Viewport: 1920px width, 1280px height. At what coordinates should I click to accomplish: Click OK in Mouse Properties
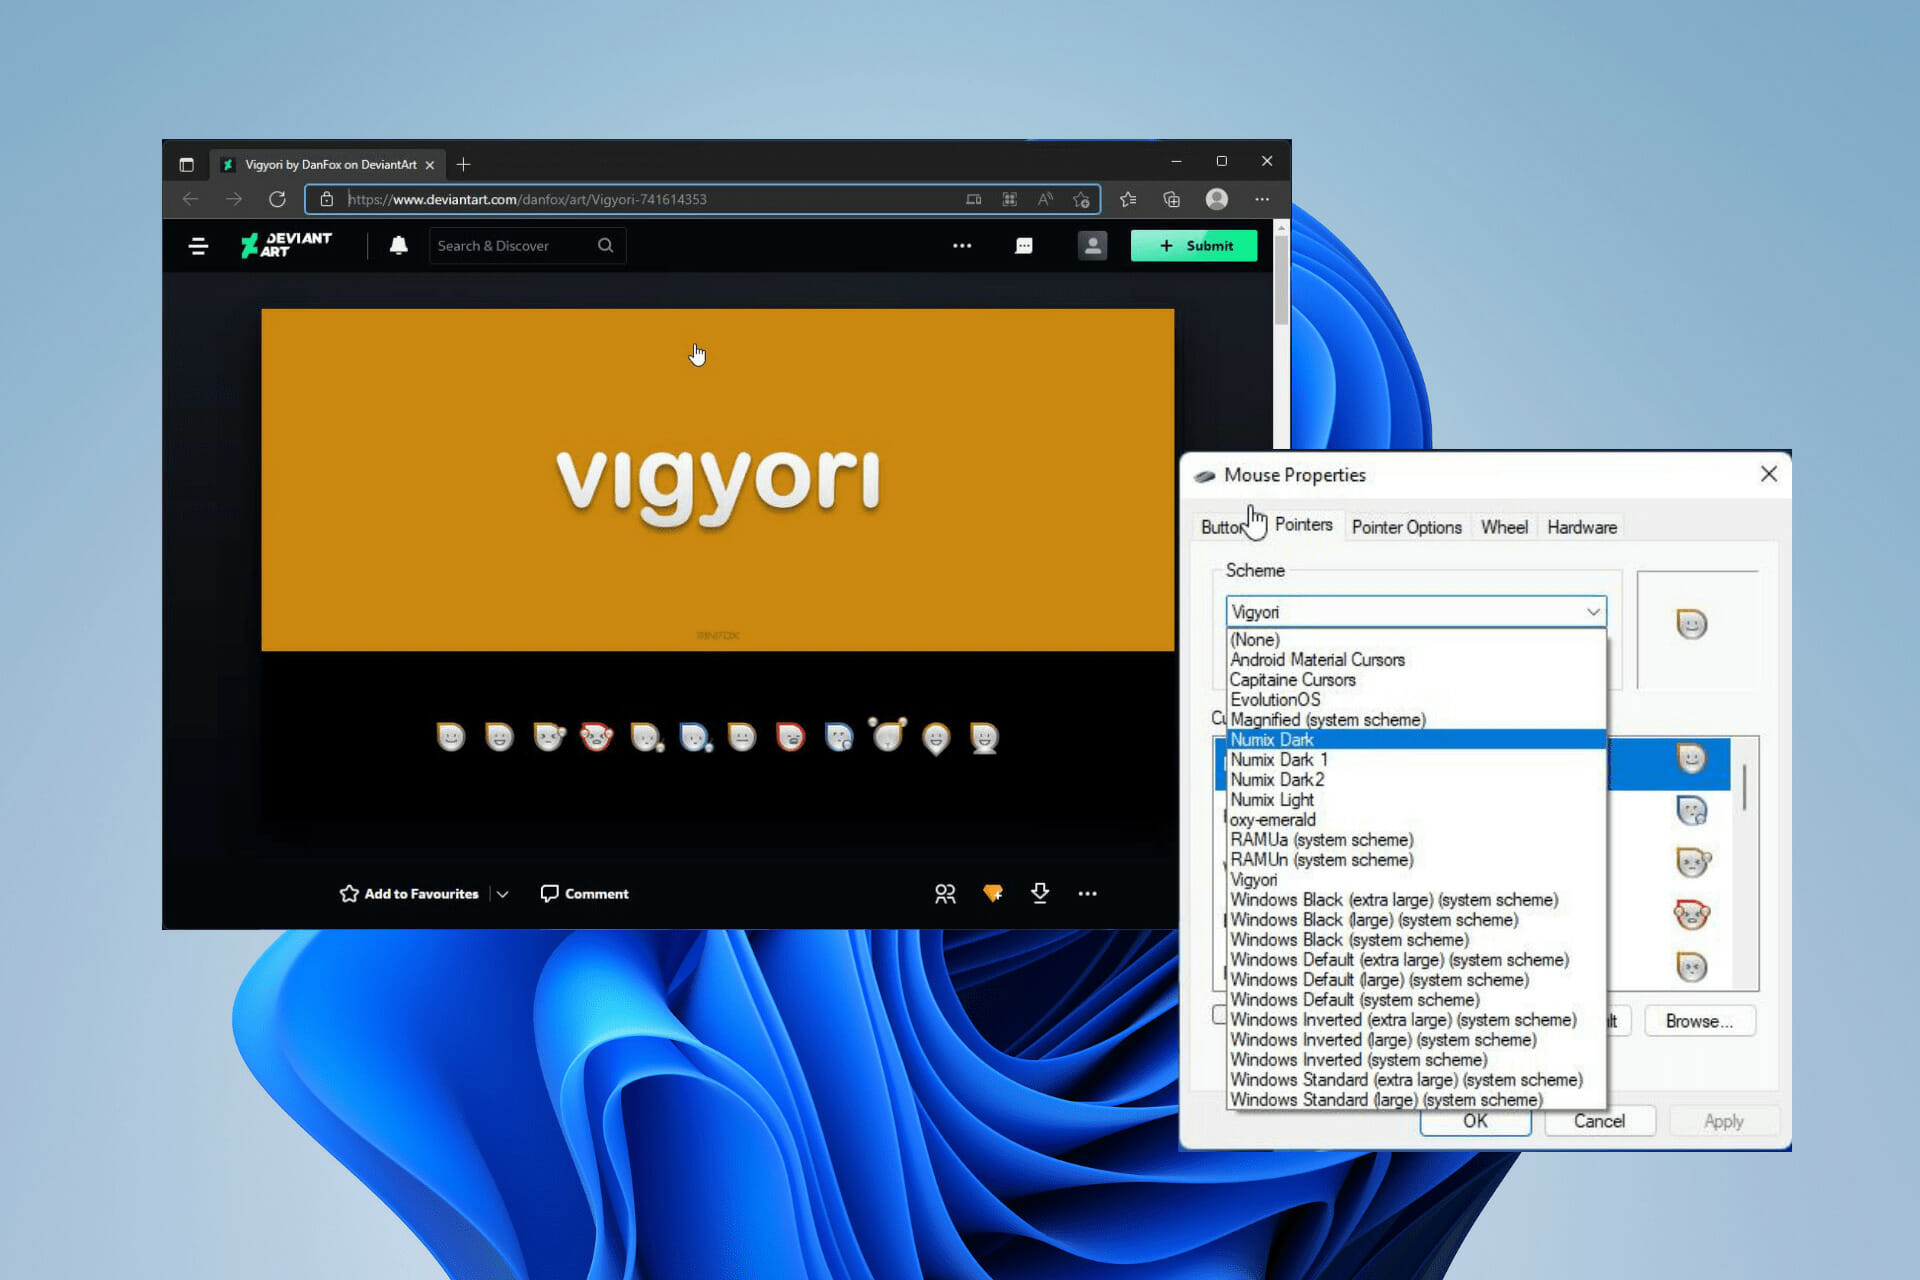pyautogui.click(x=1475, y=1121)
